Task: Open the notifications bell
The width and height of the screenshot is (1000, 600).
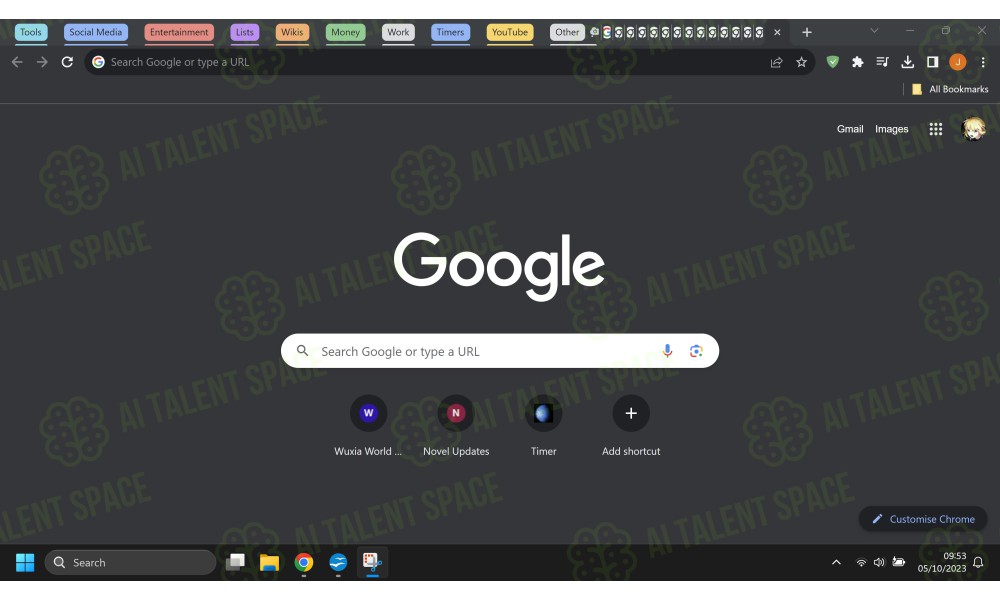Action: [x=978, y=562]
